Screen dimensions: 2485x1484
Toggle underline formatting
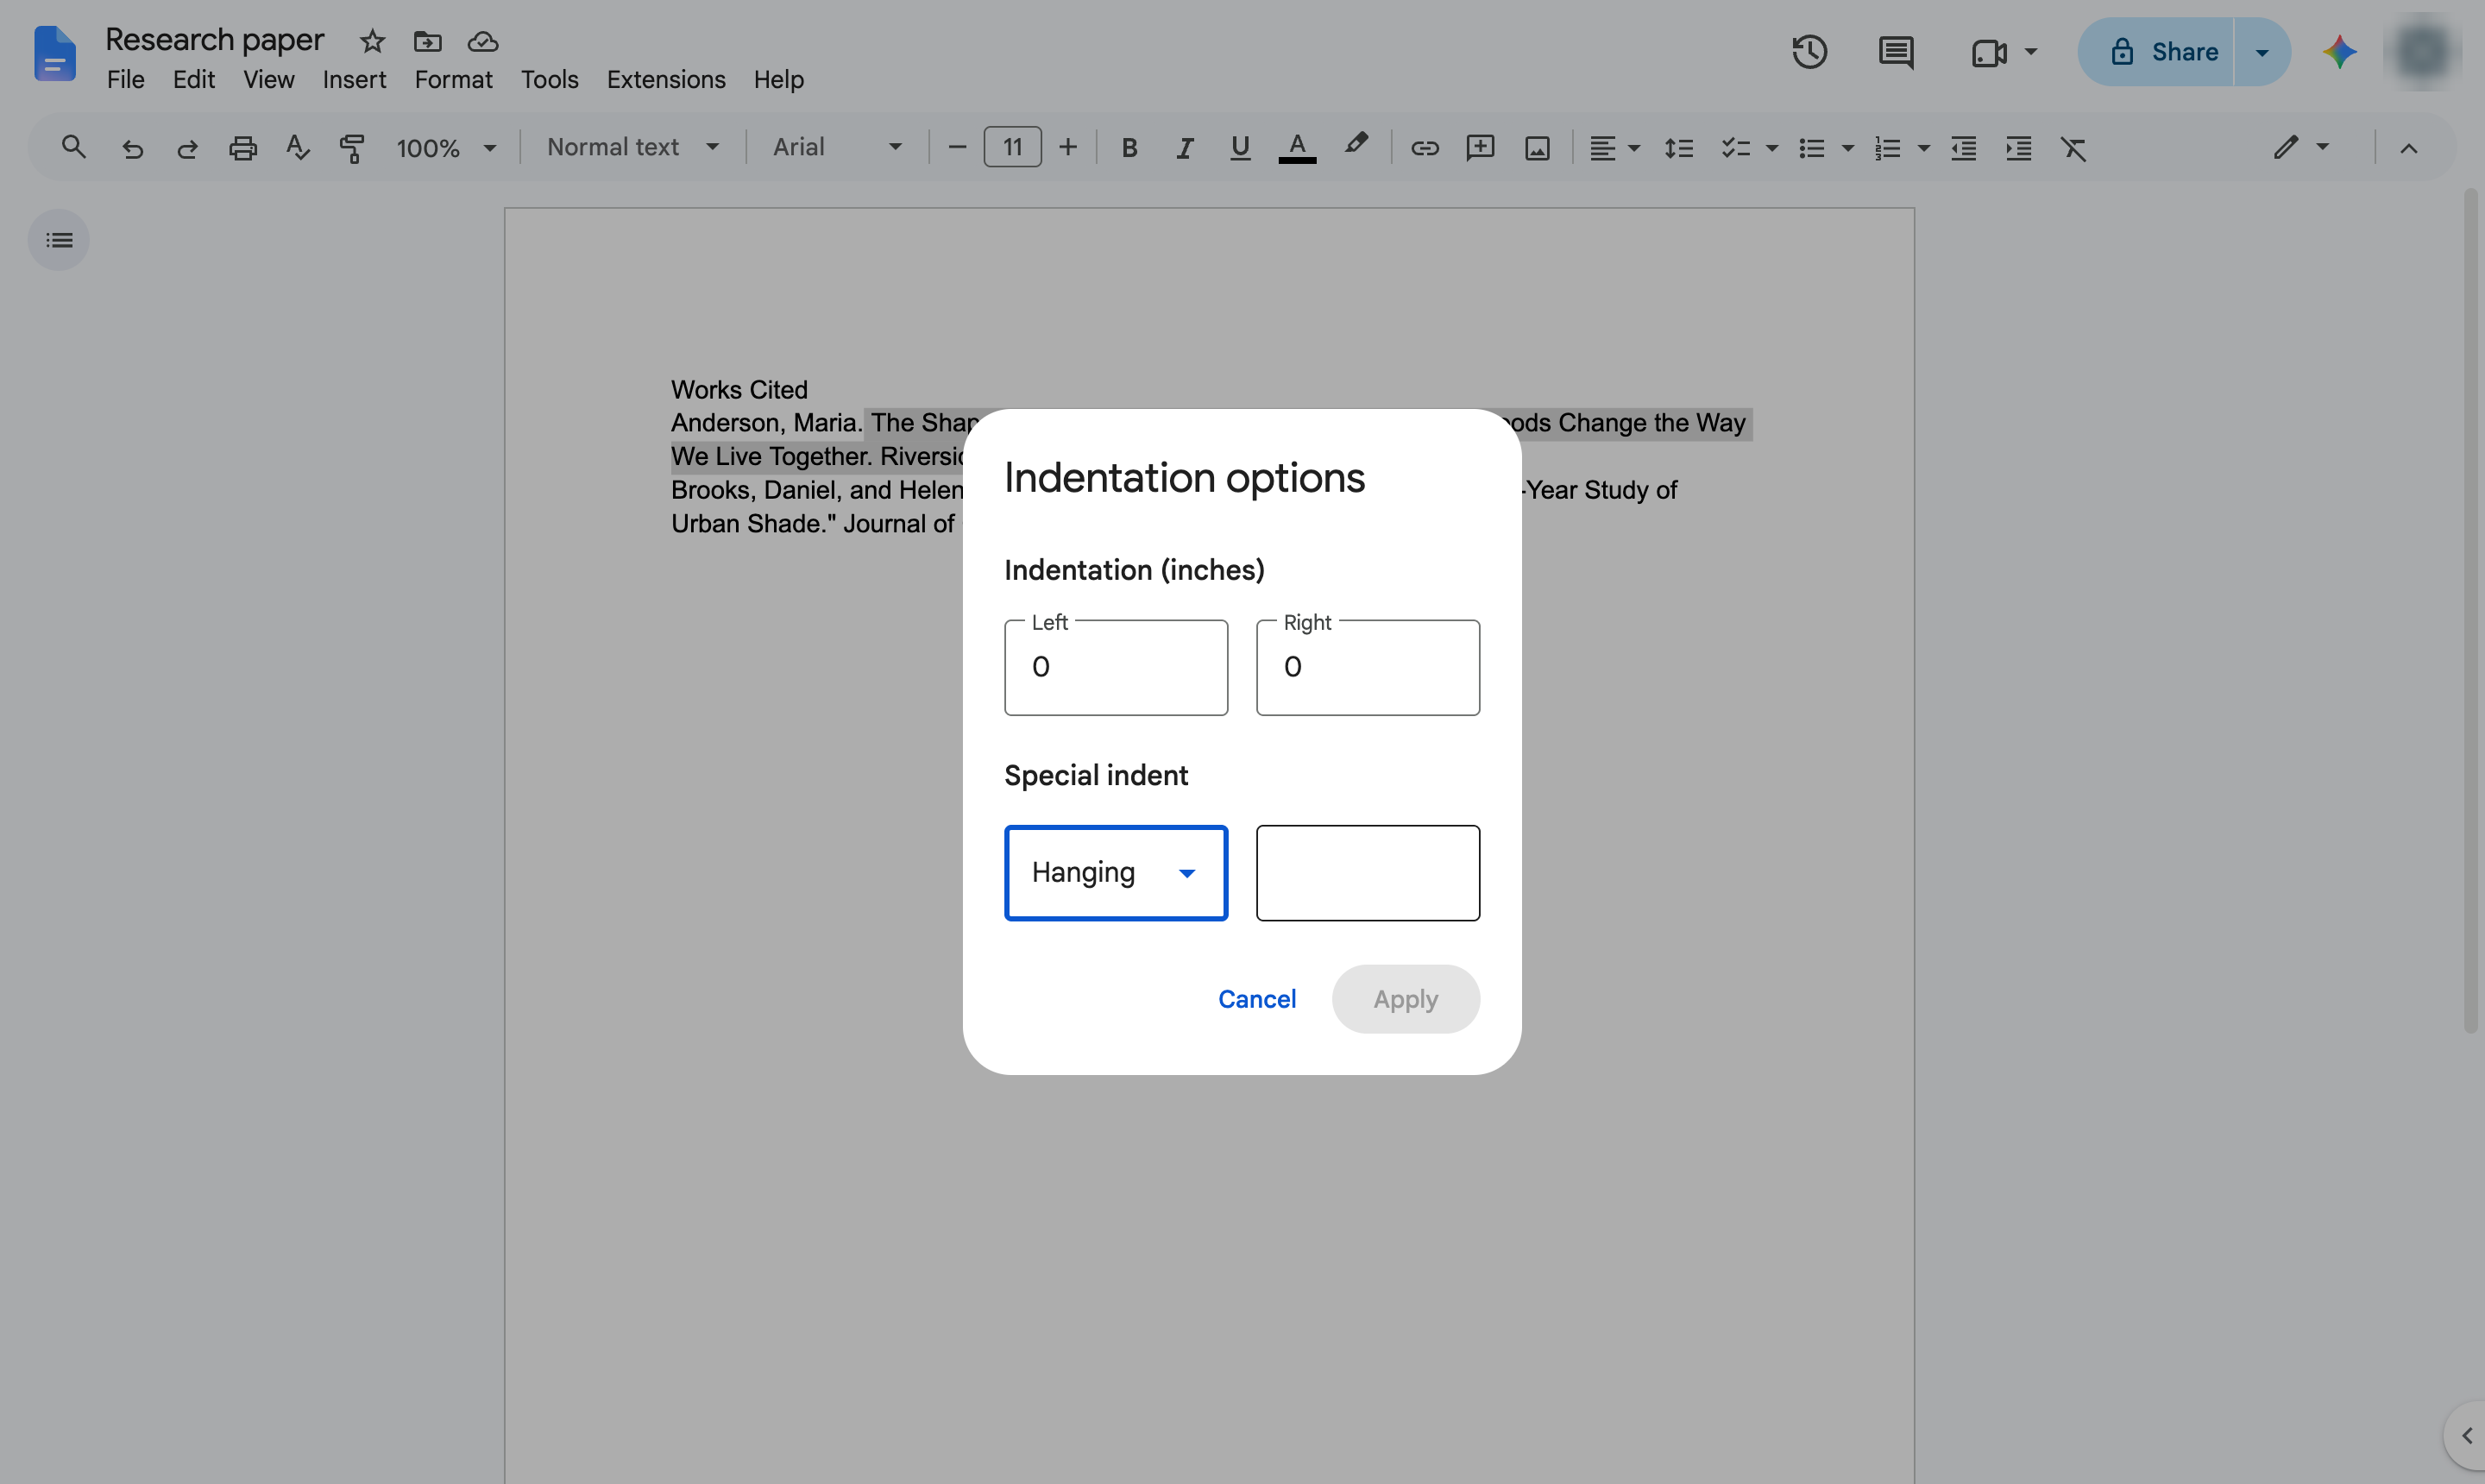[1240, 148]
